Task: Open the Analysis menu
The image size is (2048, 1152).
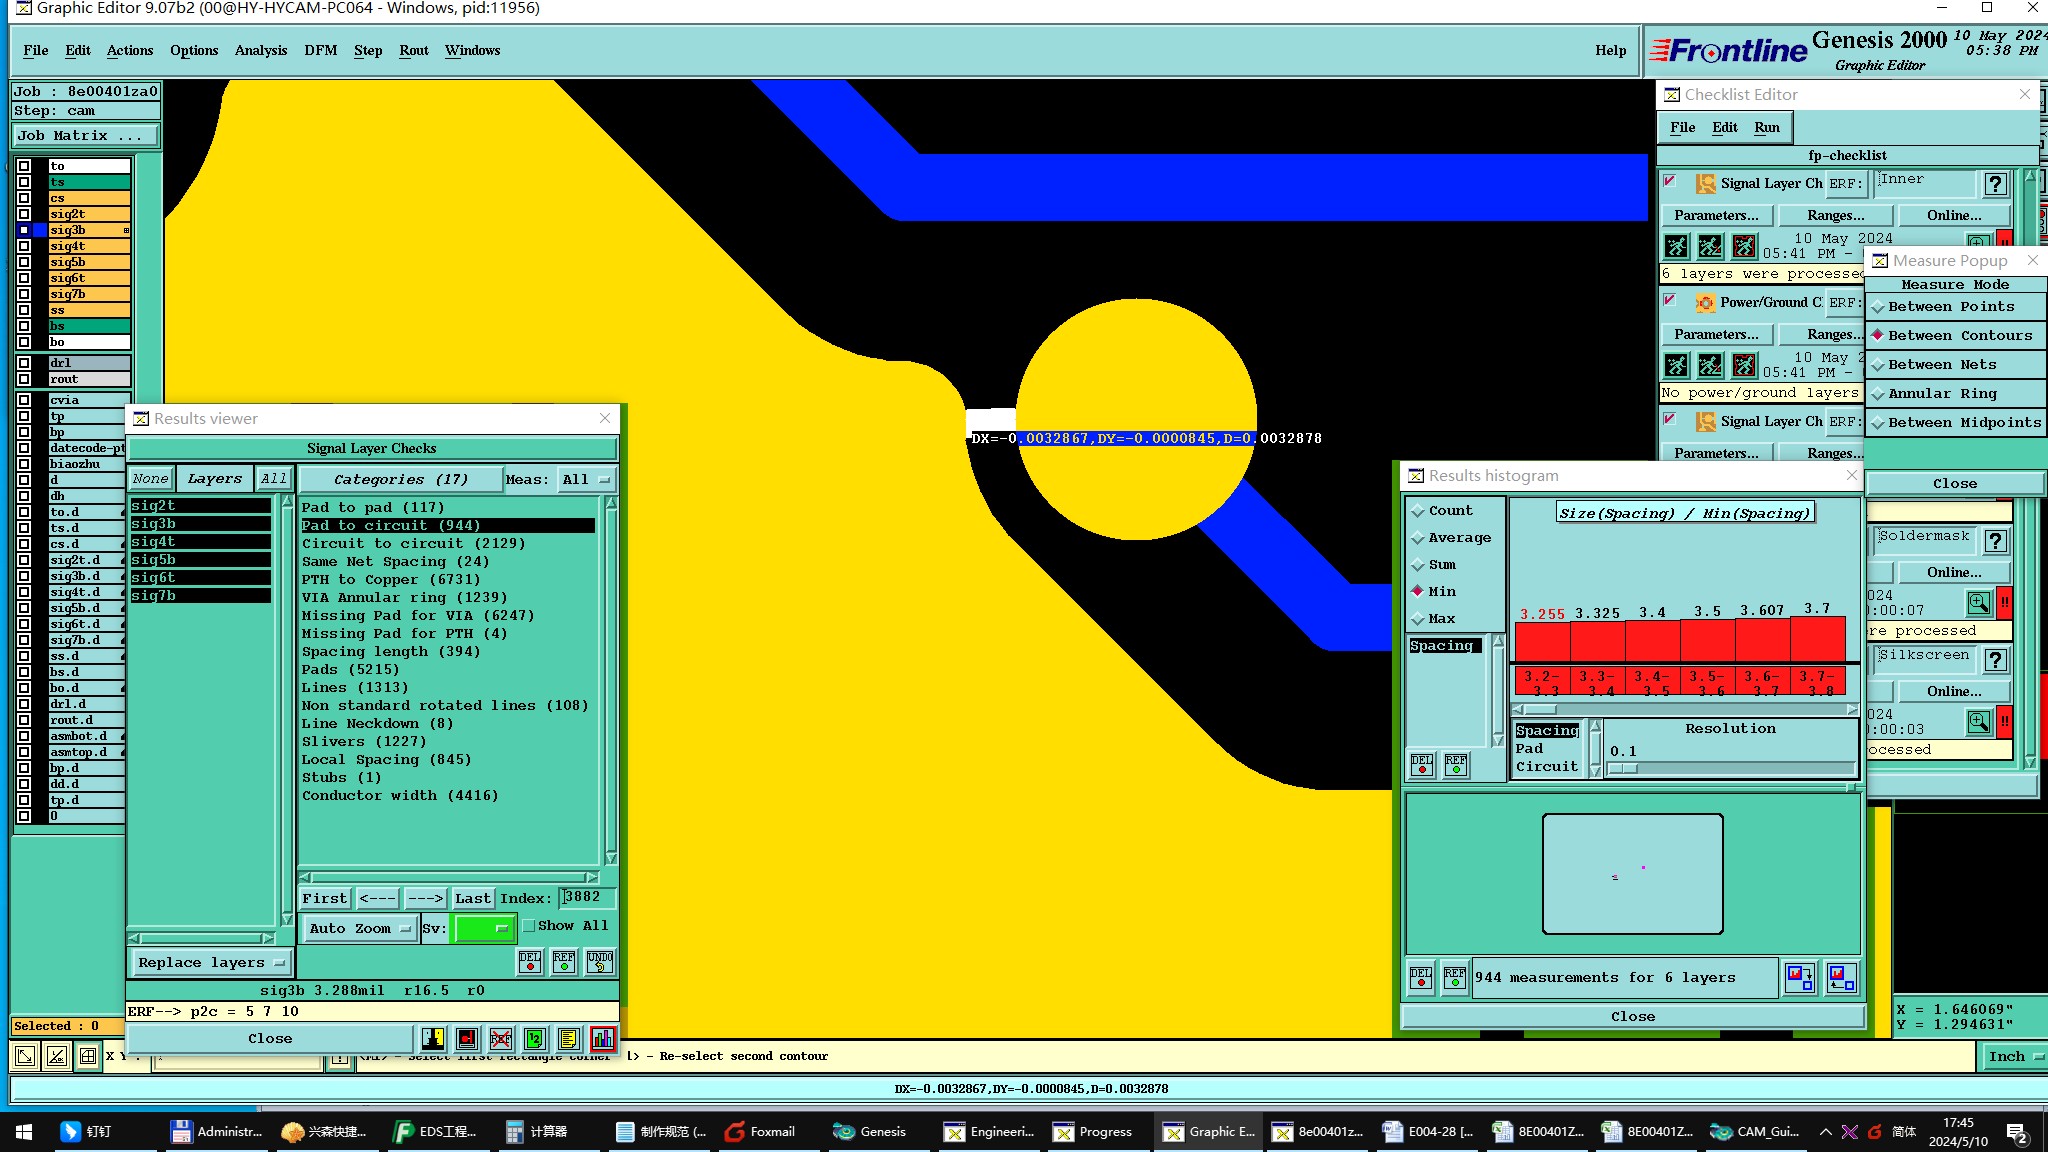Action: 260,50
